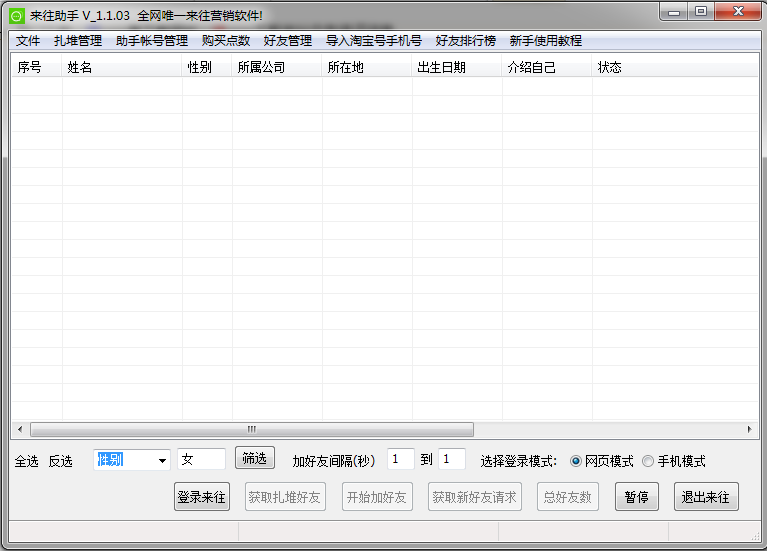Click the horizontal scrollbar left arrow
This screenshot has width=767, height=551.
coord(19,429)
